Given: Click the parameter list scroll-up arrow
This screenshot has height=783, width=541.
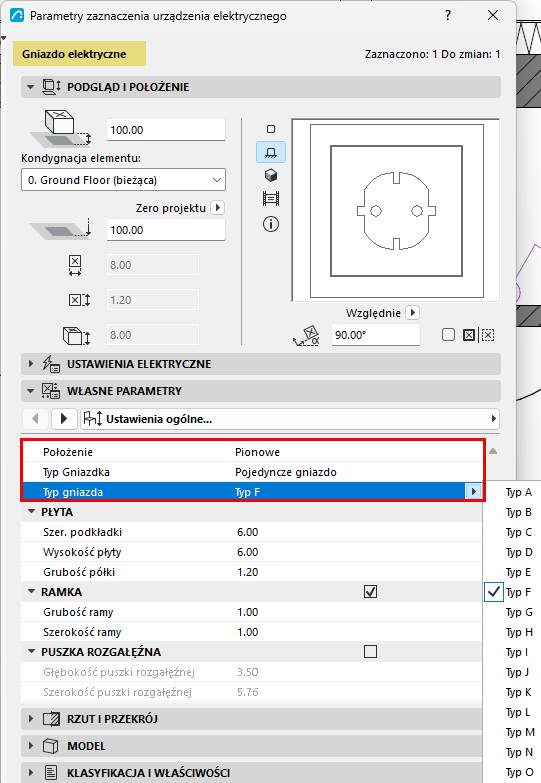Looking at the screenshot, I should (493, 451).
